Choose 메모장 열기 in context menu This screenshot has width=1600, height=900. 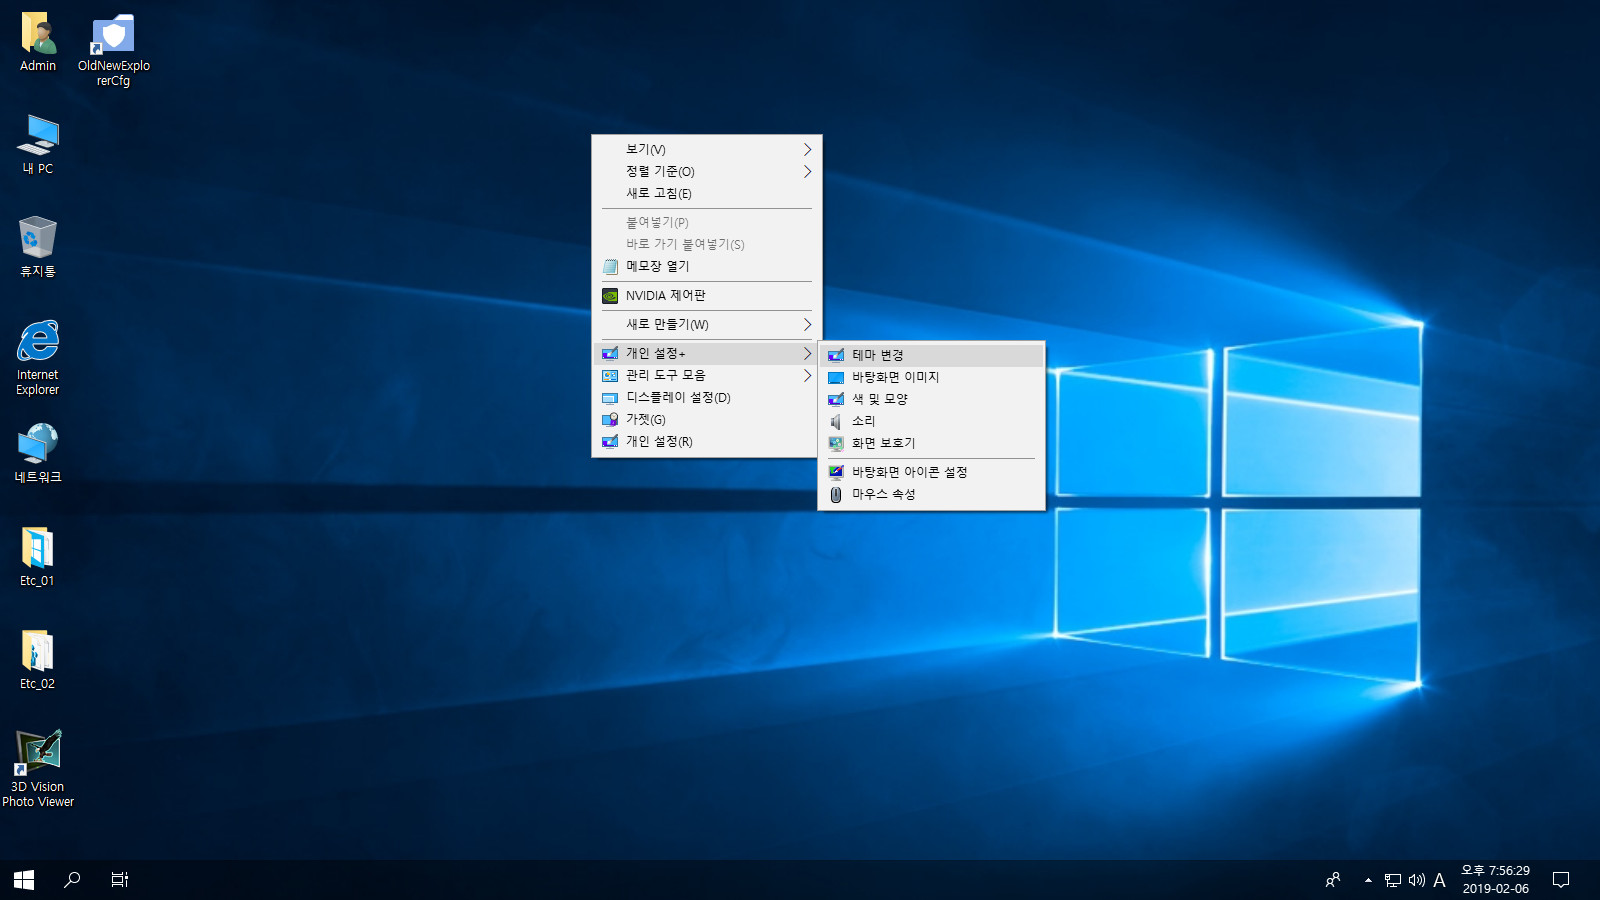pos(707,266)
